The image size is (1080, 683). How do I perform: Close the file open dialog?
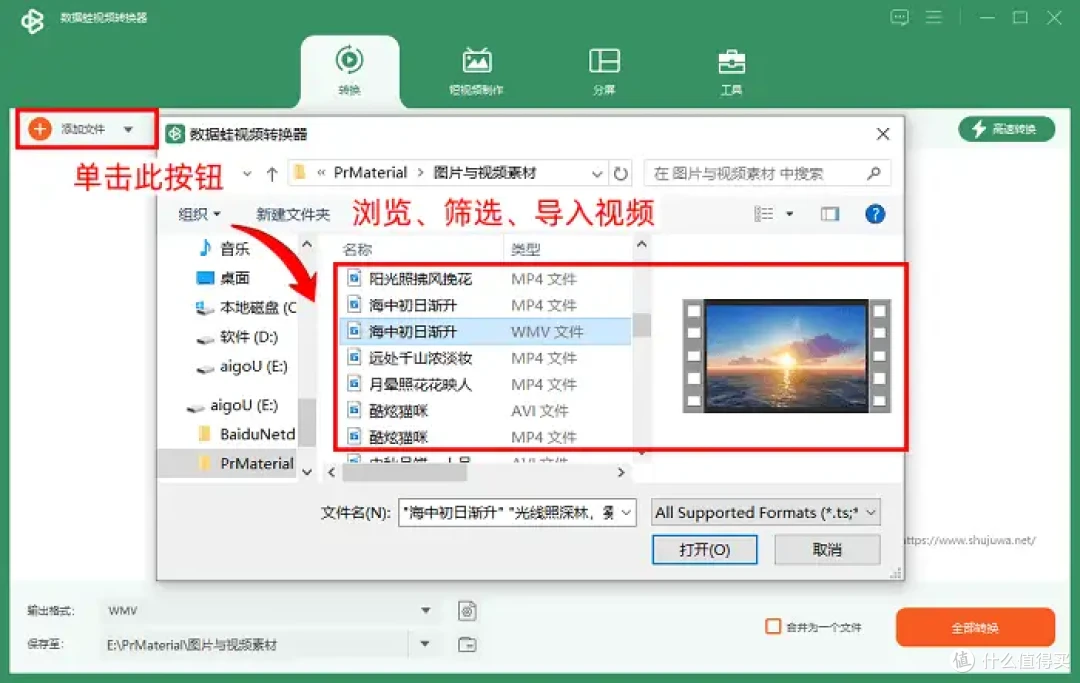coord(883,134)
